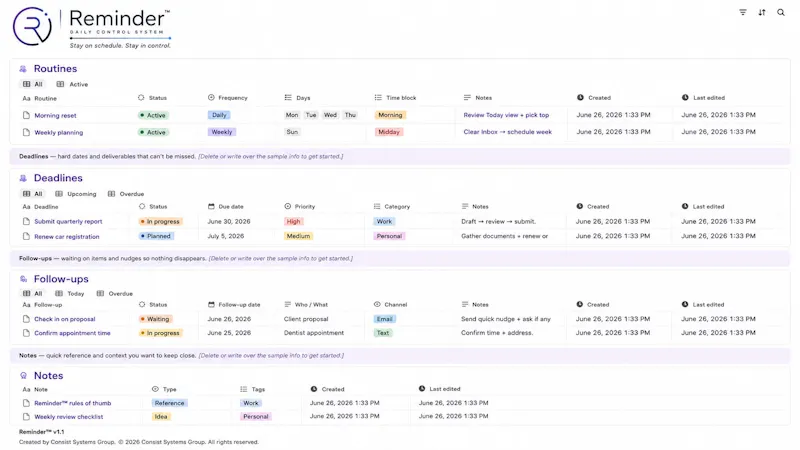Switch to Upcoming tab in Deadlines
The image size is (800, 450).
point(76,194)
